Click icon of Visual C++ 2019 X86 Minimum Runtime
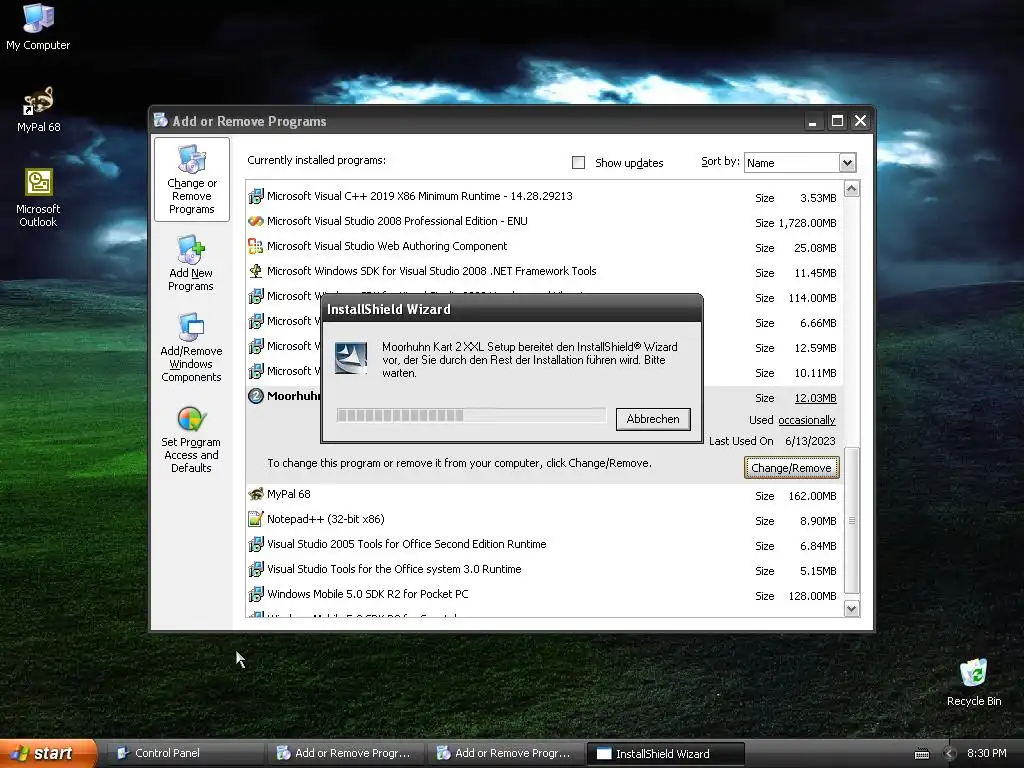 [255, 196]
